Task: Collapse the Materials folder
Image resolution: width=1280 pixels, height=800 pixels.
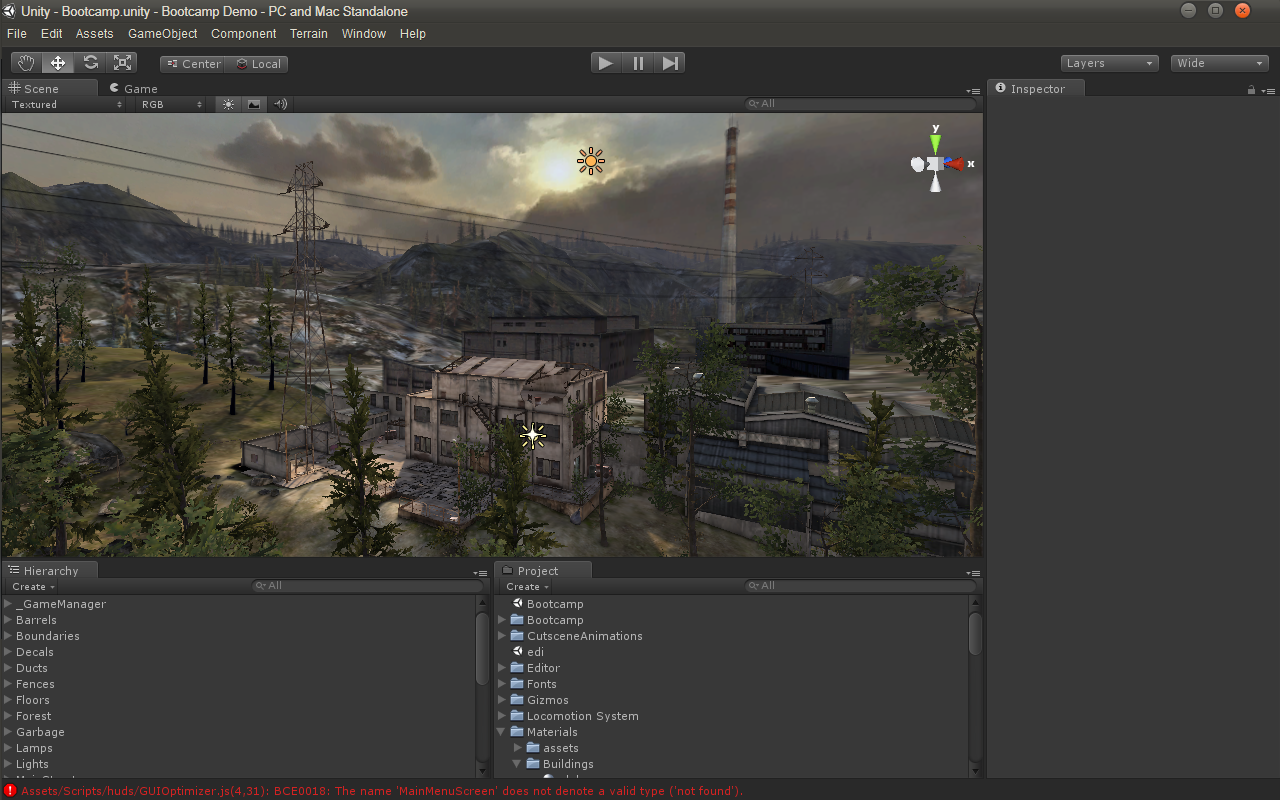Action: pyautogui.click(x=502, y=732)
